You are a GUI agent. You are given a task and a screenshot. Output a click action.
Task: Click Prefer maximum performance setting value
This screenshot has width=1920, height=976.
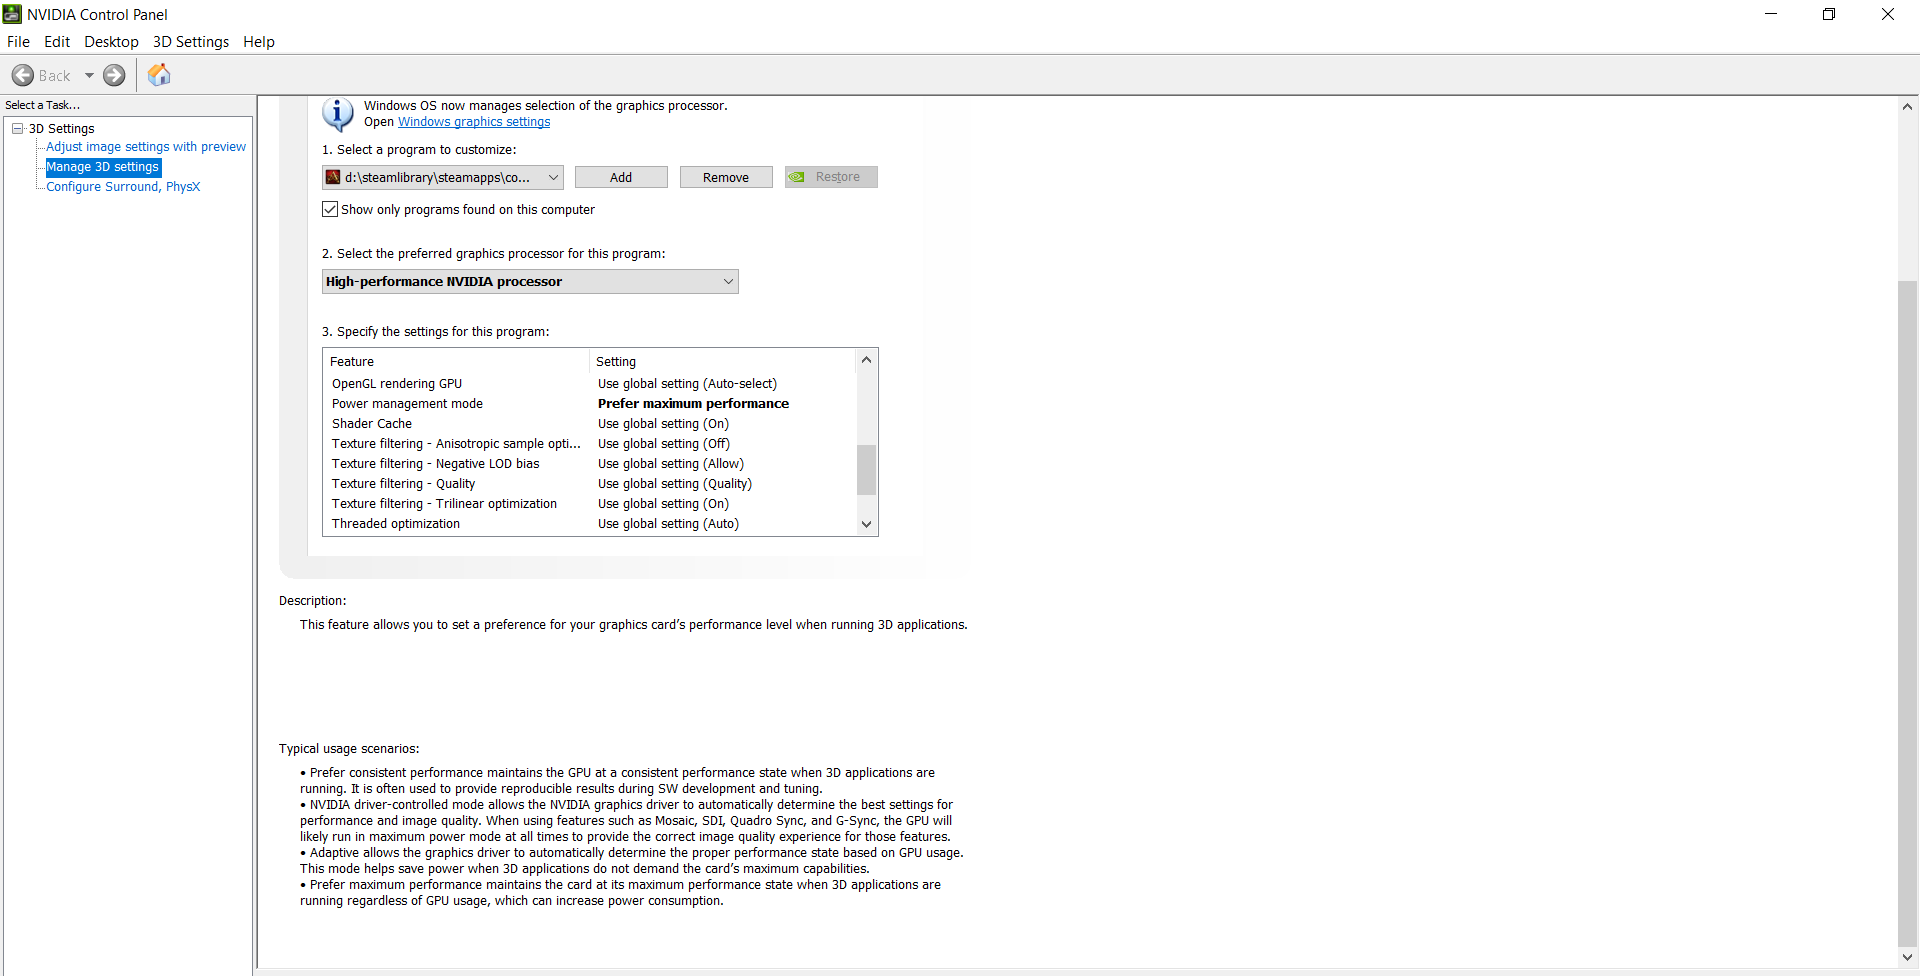[x=693, y=404]
